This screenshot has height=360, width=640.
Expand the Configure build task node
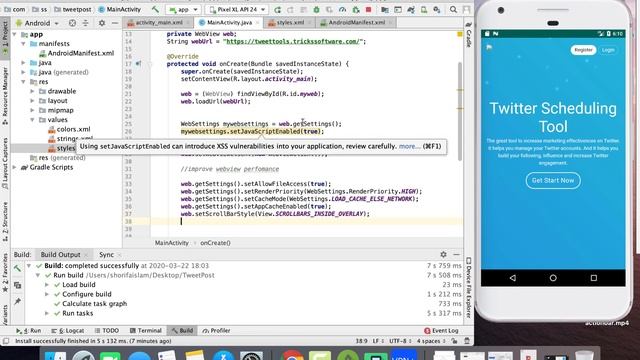click(x=47, y=294)
